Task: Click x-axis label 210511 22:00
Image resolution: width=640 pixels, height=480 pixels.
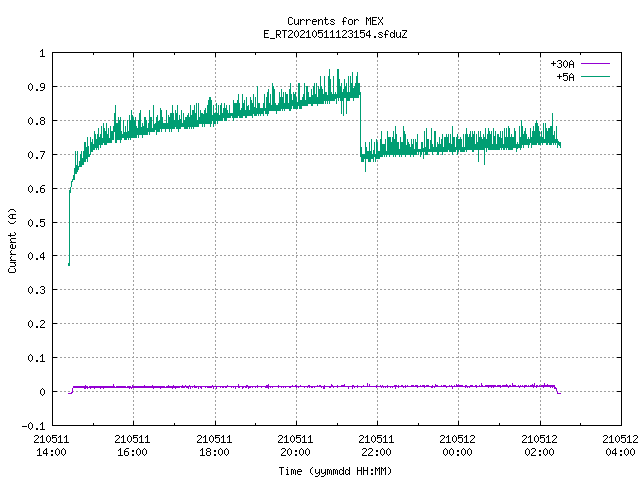Action: (376, 446)
